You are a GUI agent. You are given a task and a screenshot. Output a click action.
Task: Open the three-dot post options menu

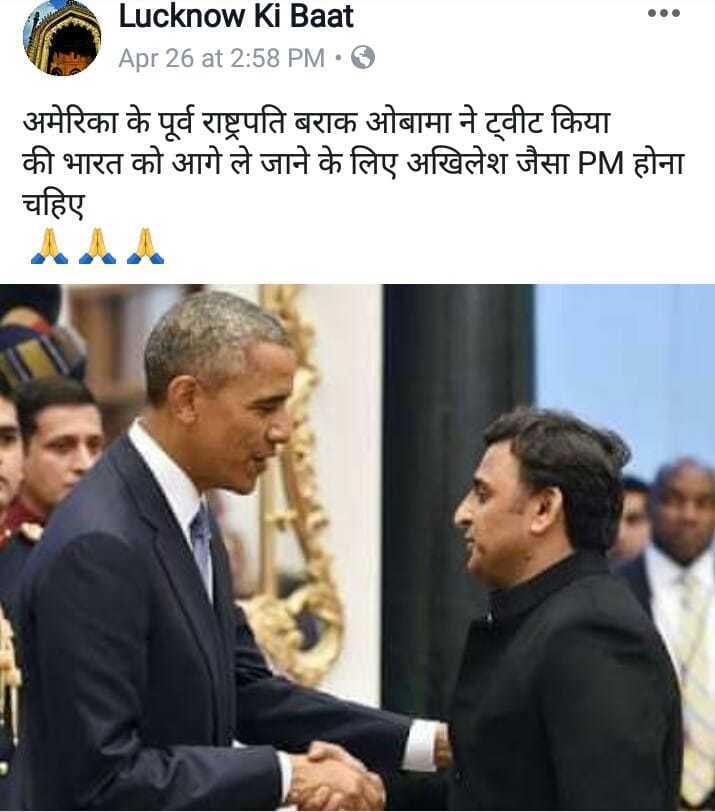(x=663, y=13)
